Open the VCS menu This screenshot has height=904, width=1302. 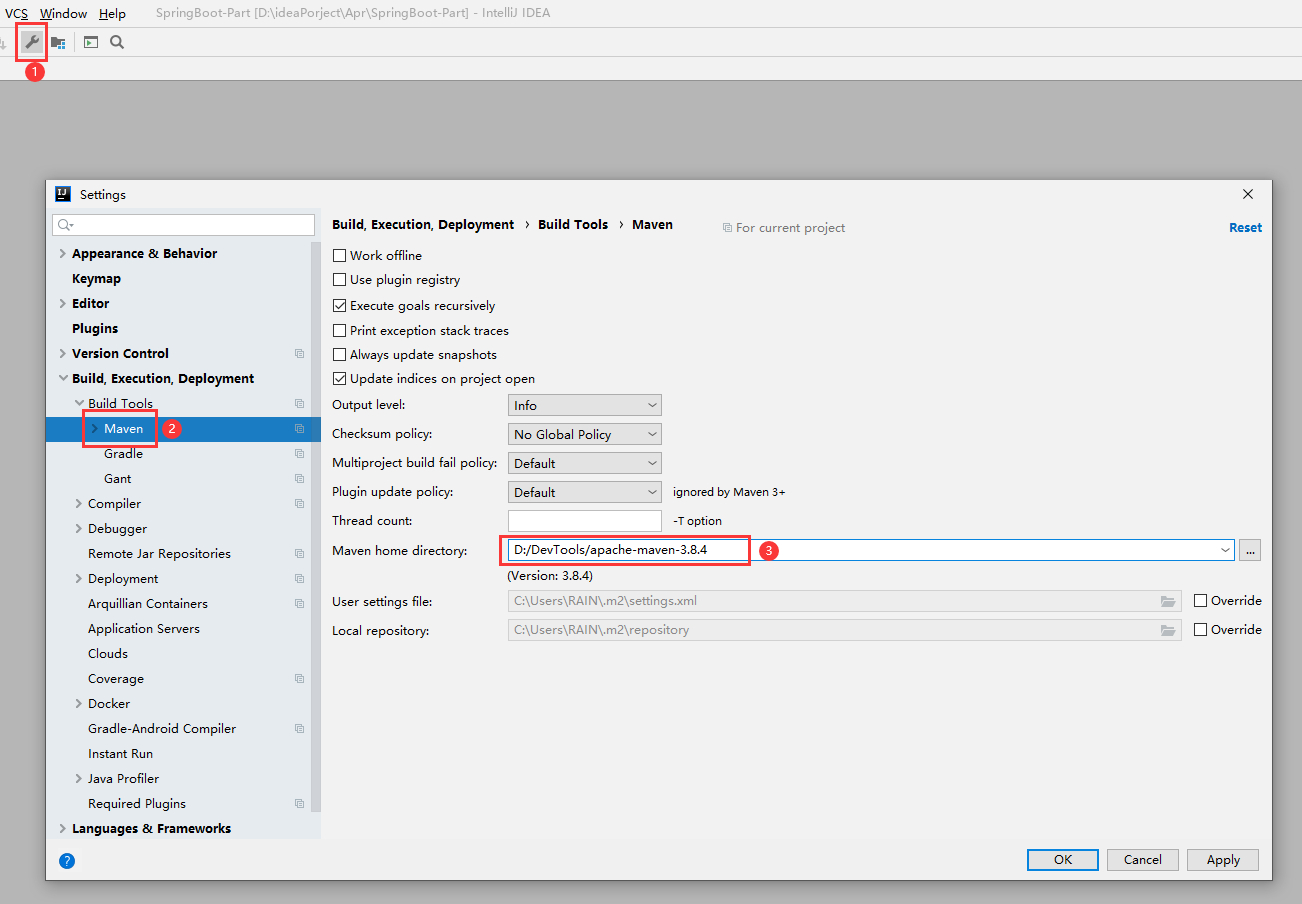point(16,13)
